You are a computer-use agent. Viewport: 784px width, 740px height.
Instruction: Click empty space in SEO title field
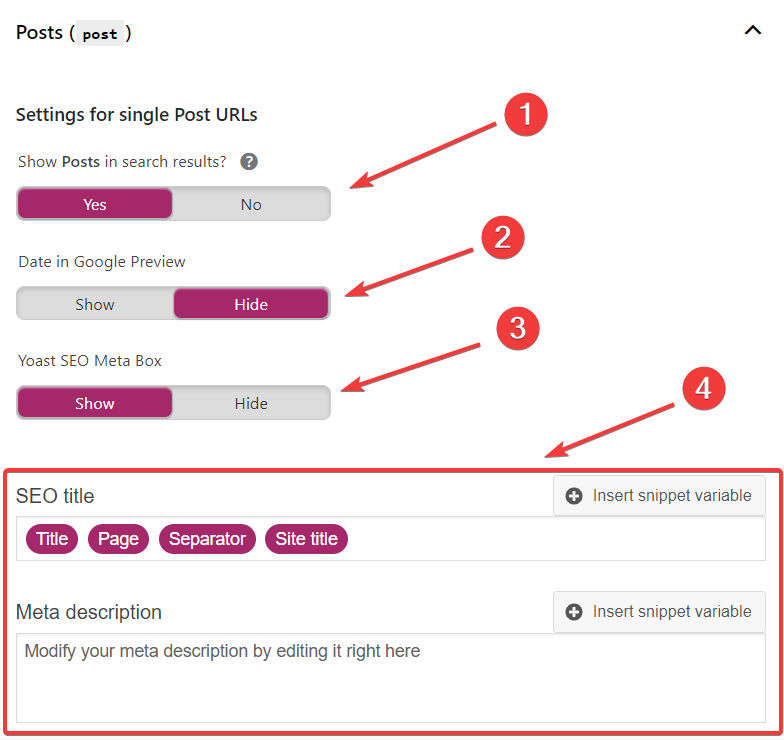(550, 539)
